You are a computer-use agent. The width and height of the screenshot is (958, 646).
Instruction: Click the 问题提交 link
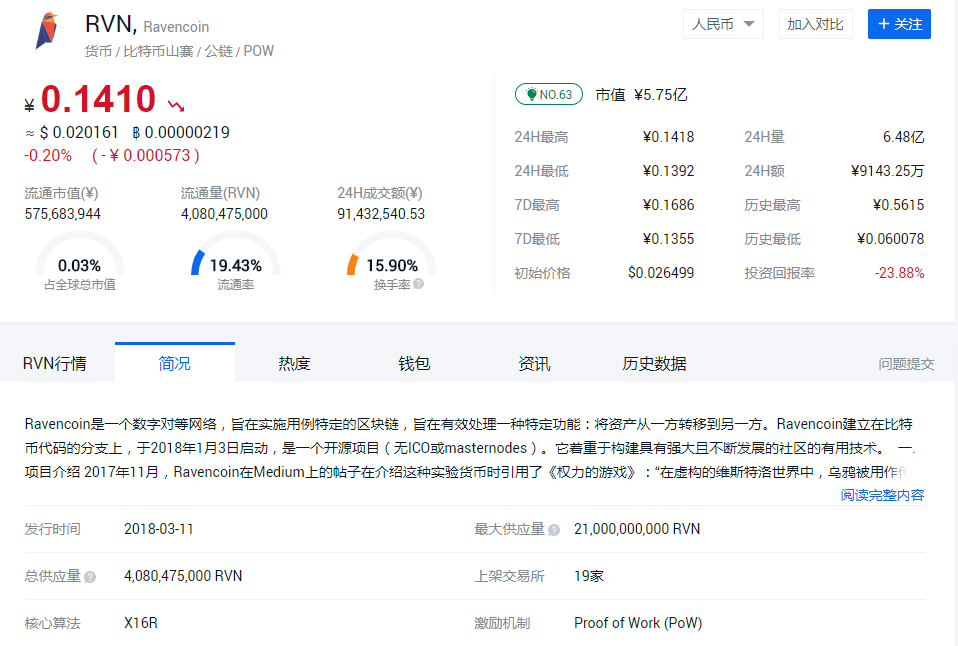[x=906, y=364]
